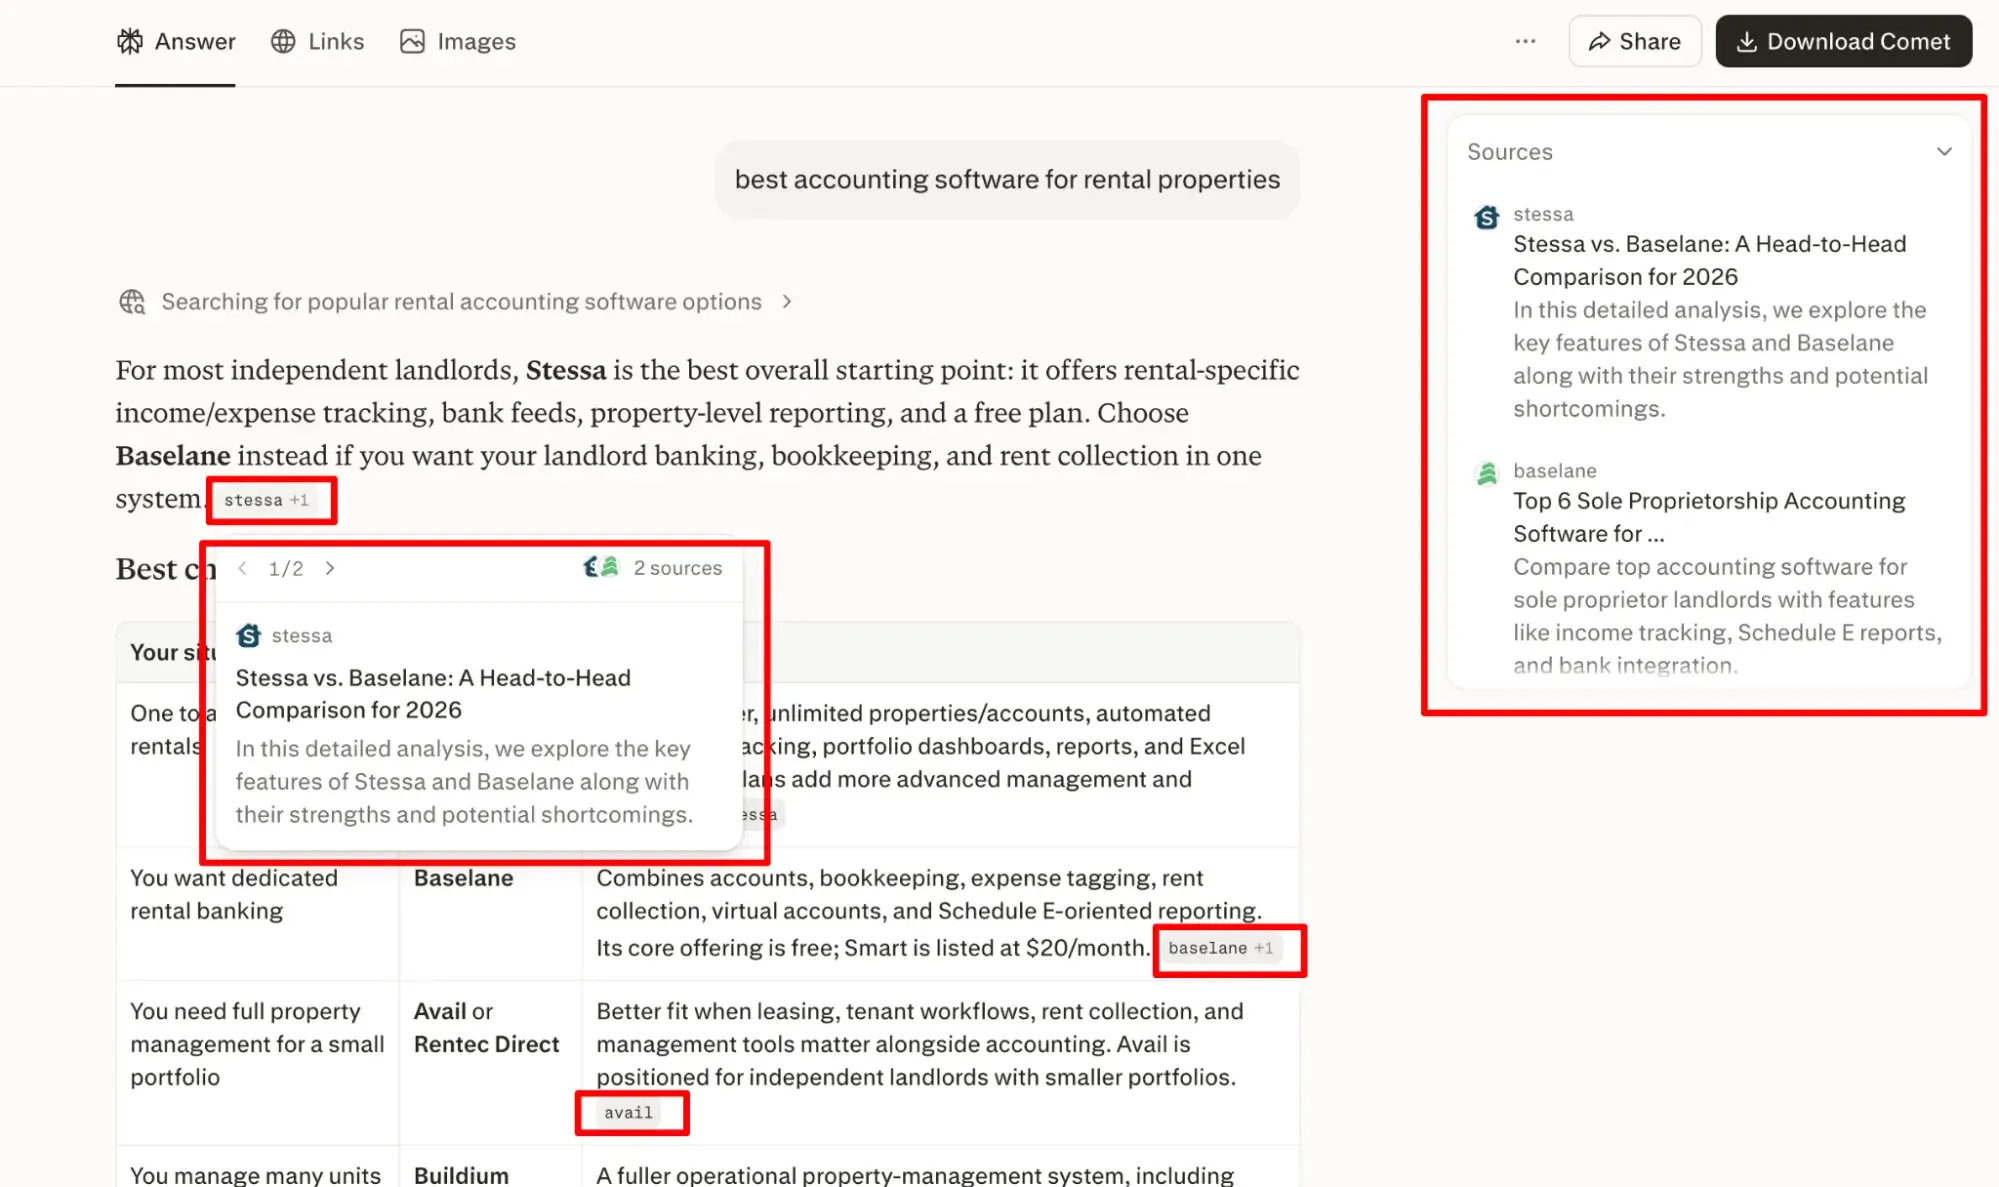Click the baselane source name in Sources panel

(1554, 470)
